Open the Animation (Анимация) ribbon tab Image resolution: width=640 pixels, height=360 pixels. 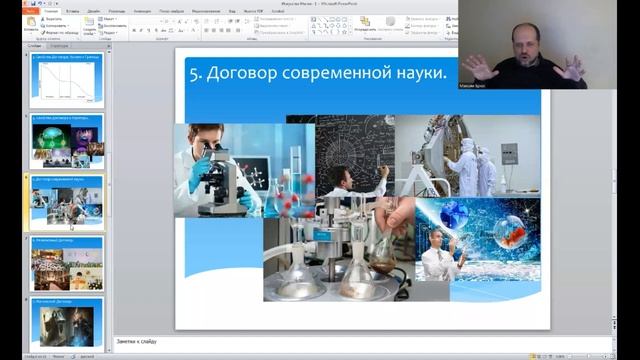142,11
